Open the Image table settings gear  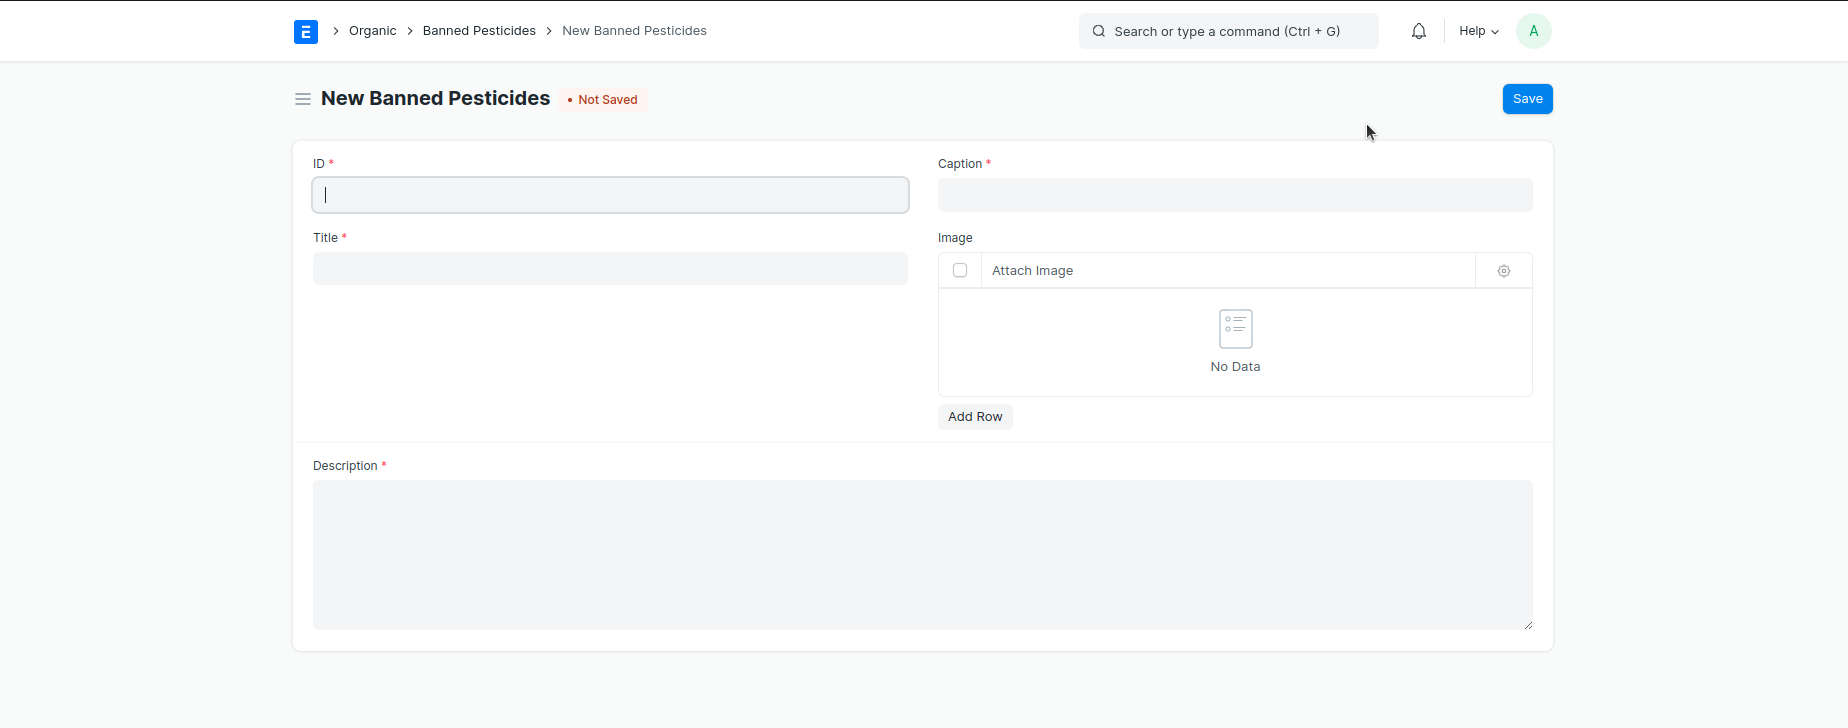pos(1503,271)
